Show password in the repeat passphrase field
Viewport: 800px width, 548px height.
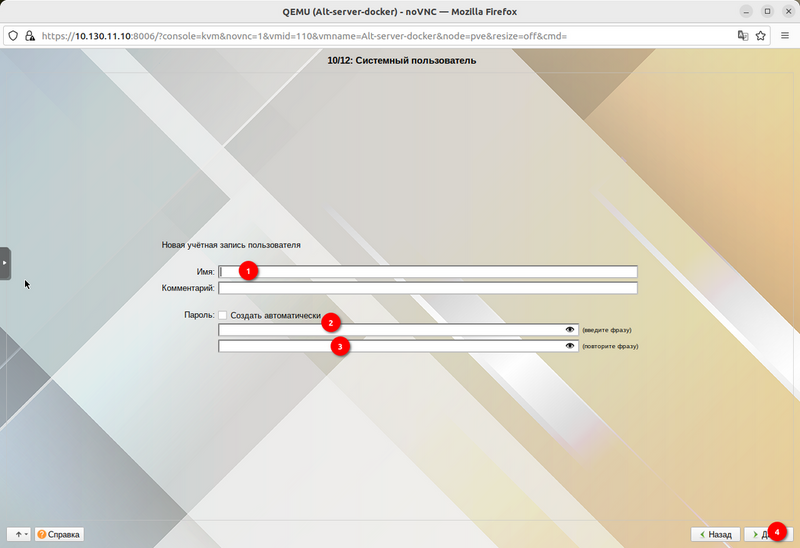pos(570,346)
